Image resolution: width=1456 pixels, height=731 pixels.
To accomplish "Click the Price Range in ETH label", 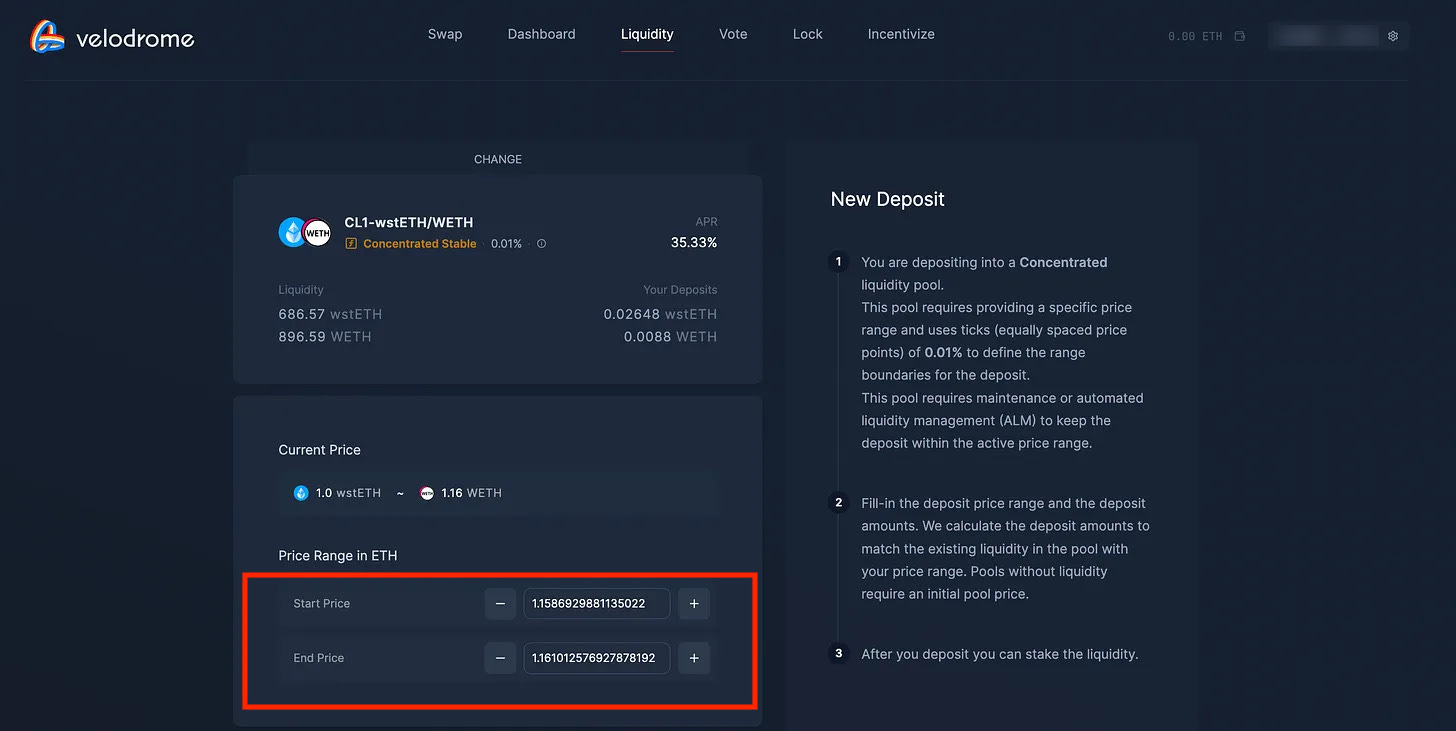I will pos(338,555).
